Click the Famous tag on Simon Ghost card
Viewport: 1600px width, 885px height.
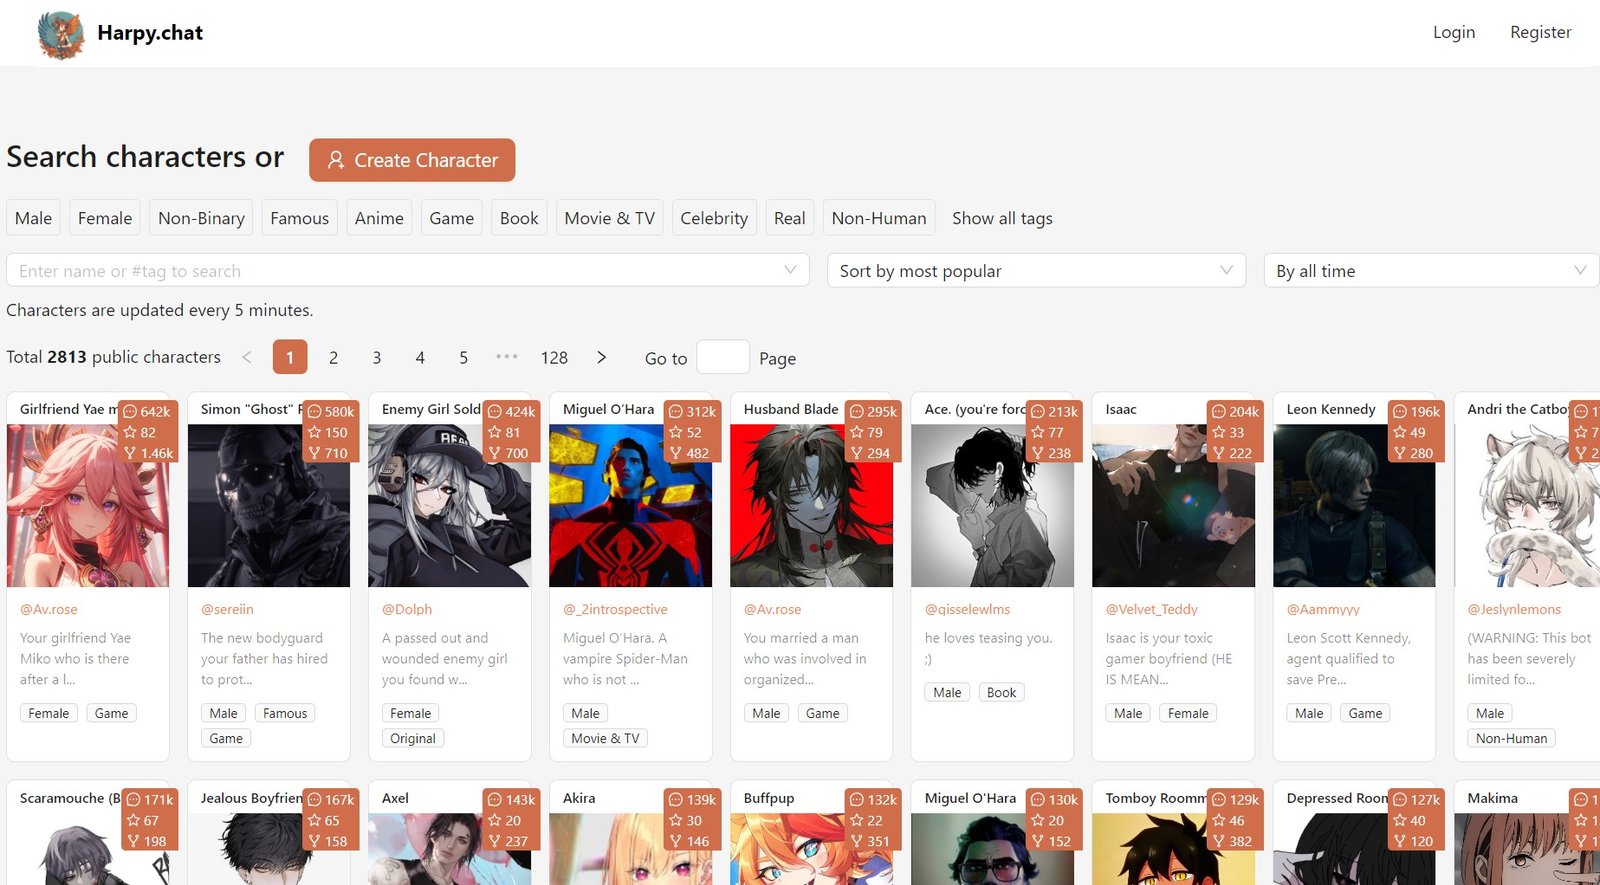tap(285, 713)
